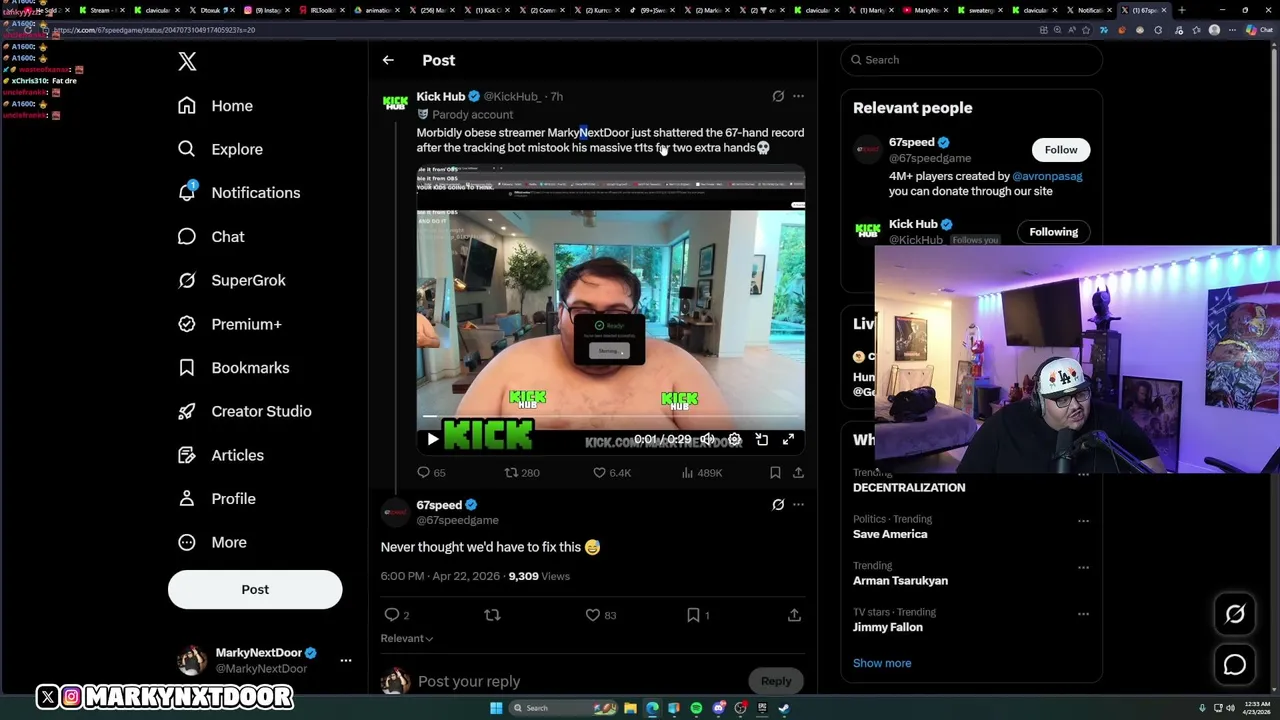This screenshot has width=1280, height=720.
Task: Open Creator Studio
Action: pyautogui.click(x=244, y=411)
